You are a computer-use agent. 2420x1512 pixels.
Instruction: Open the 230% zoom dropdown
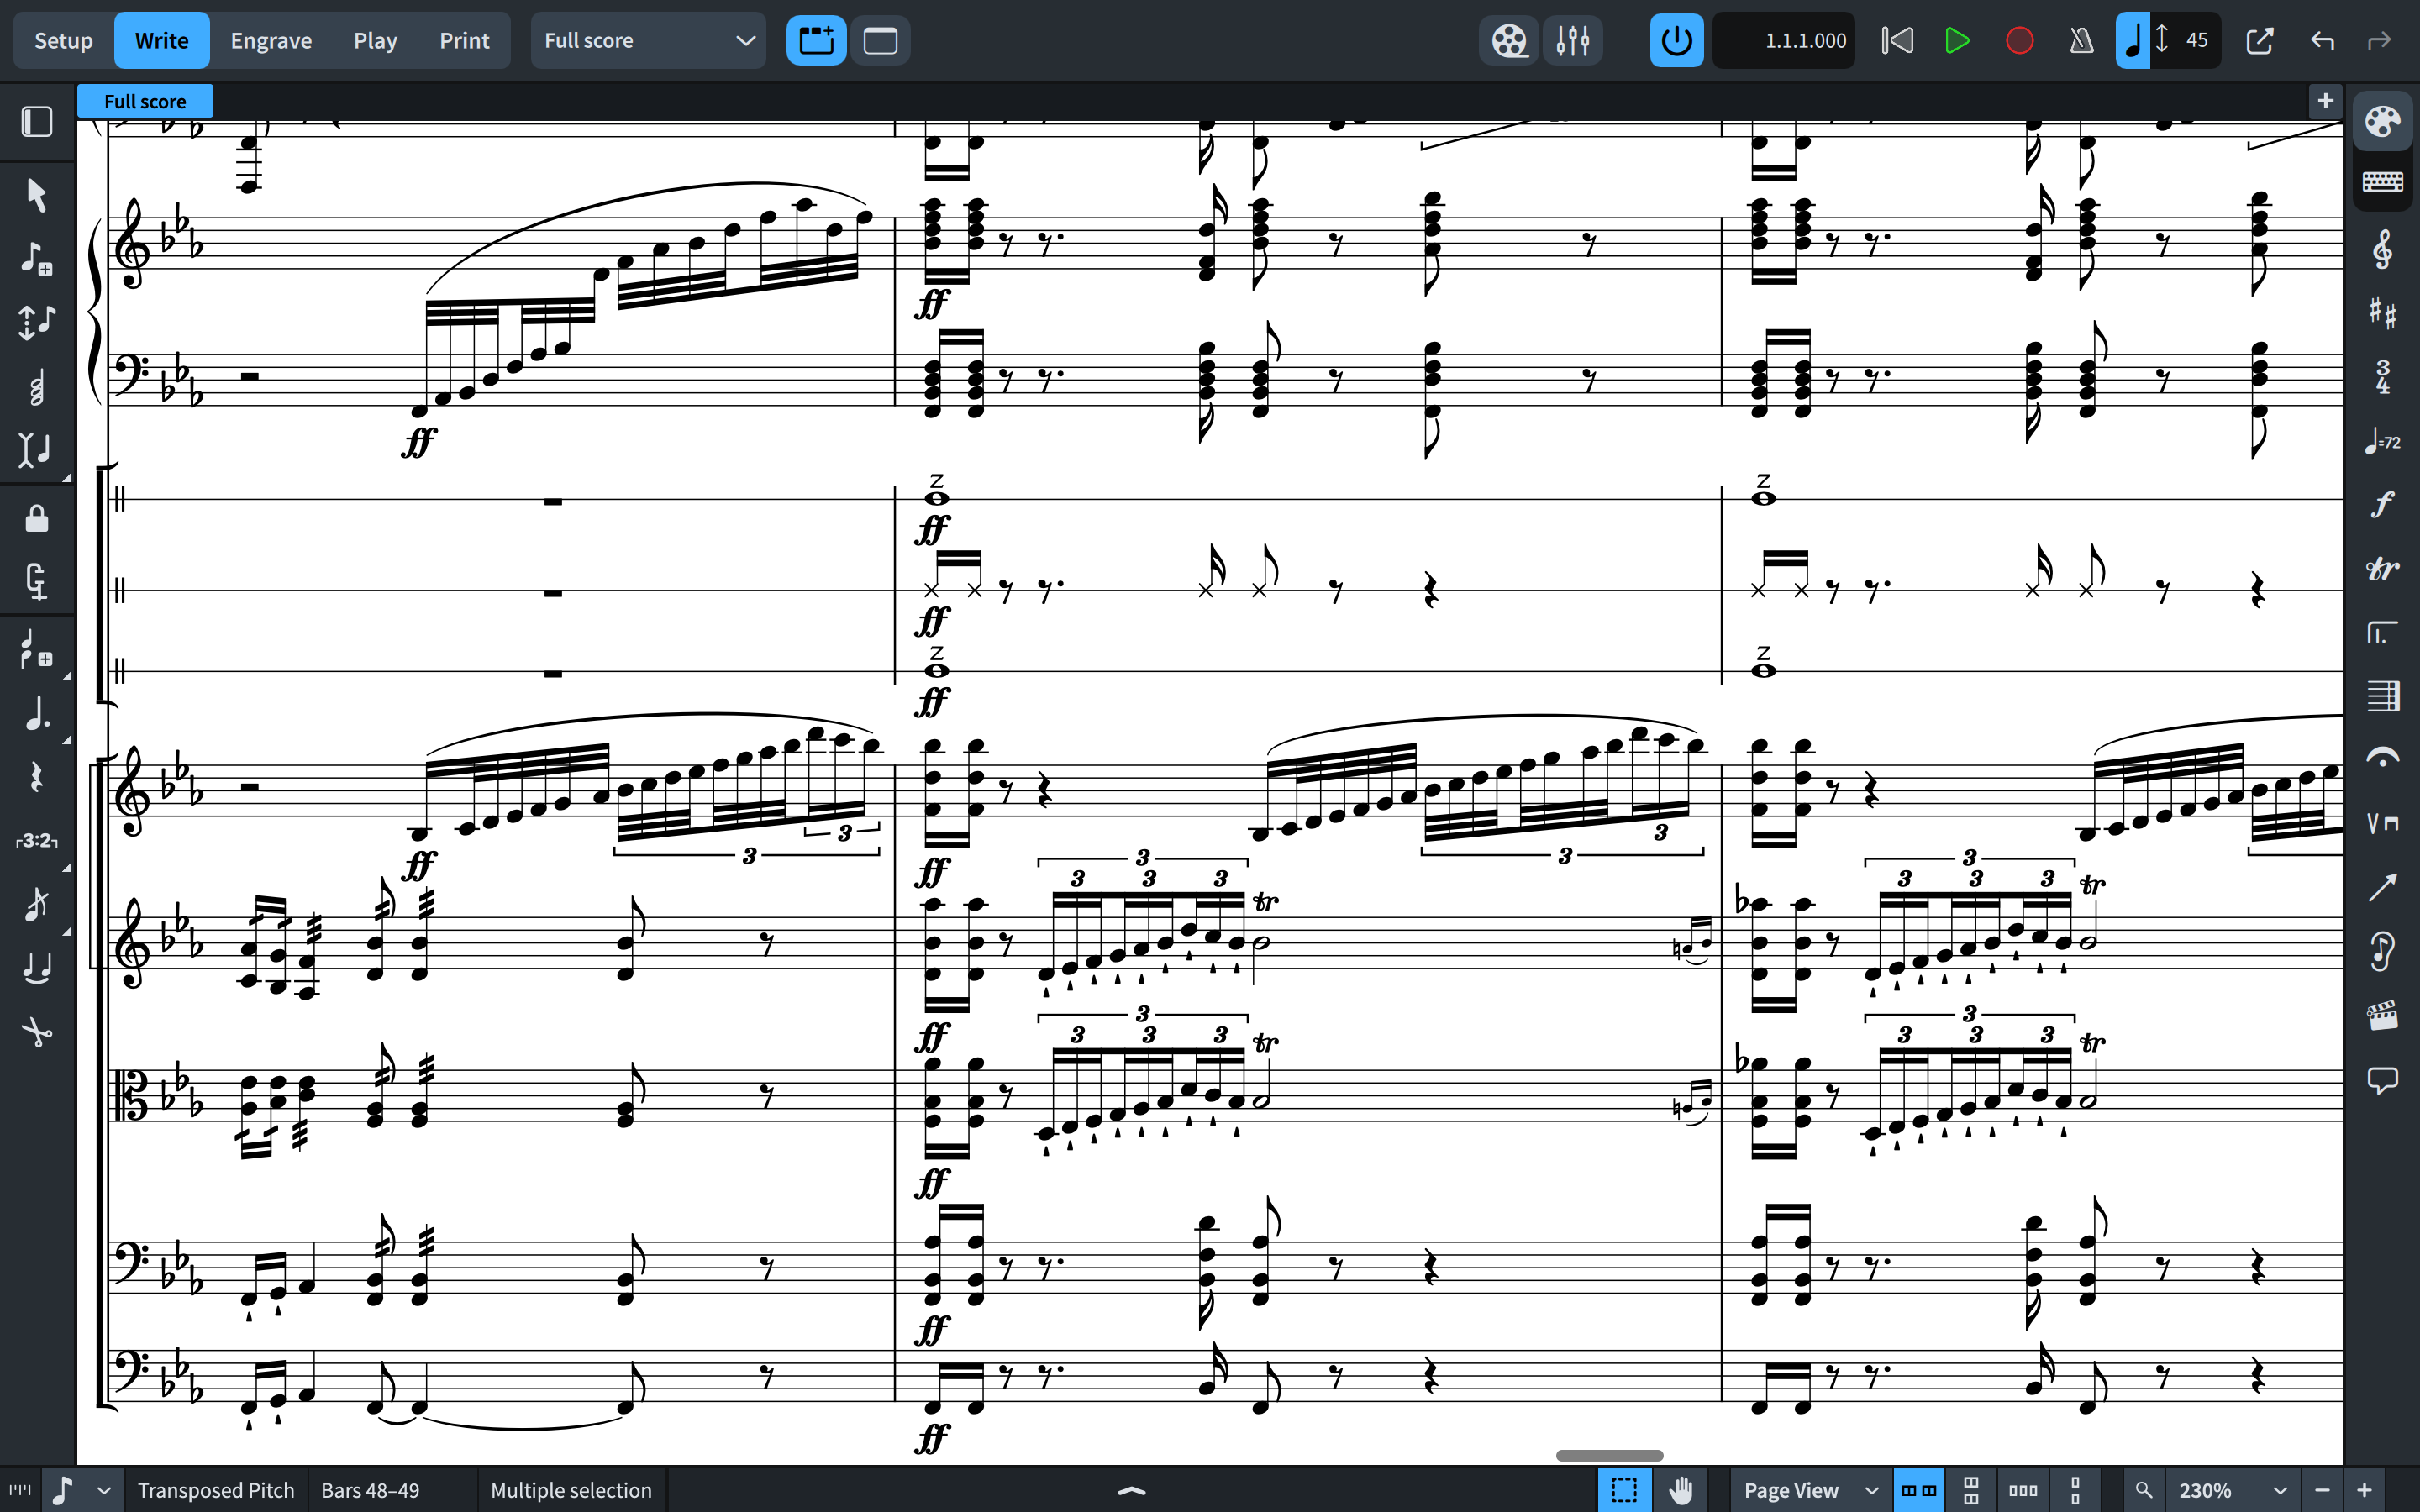[x=2232, y=1490]
